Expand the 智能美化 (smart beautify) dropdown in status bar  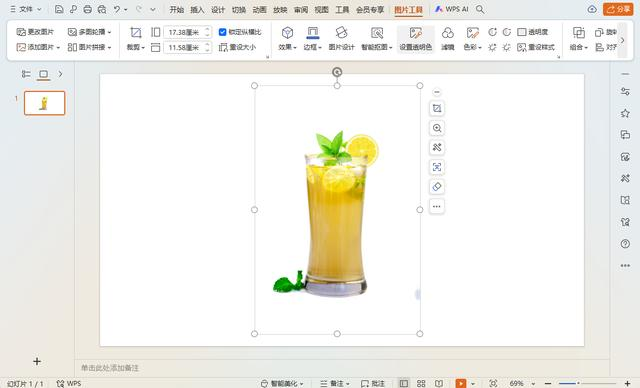coord(282,384)
